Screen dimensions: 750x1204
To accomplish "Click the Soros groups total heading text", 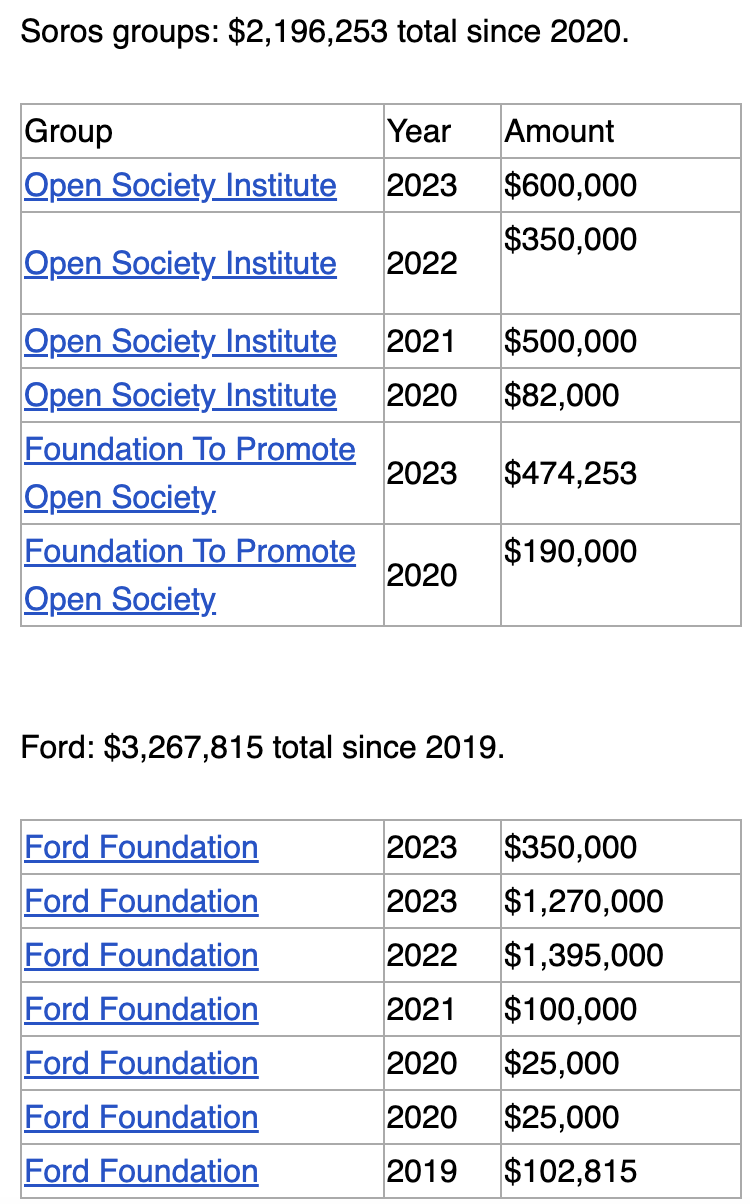I will (x=325, y=32).
